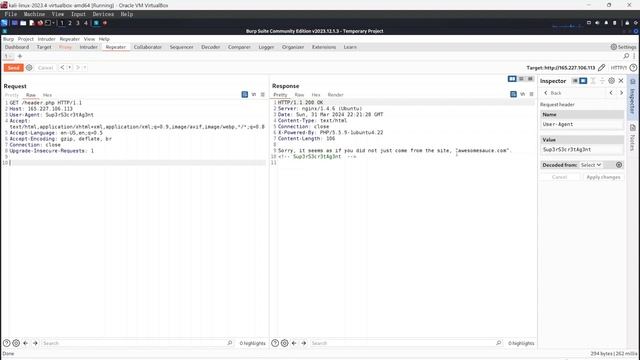Switch to the Target tab

click(x=44, y=47)
